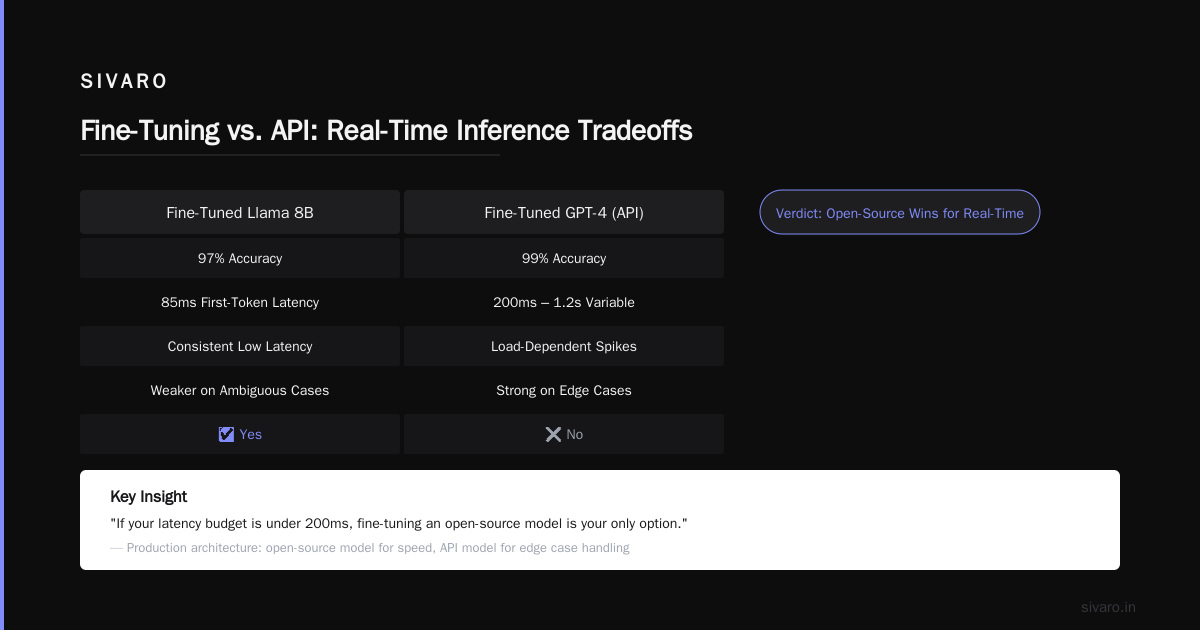Click the Key Insight heading
This screenshot has height=630, width=1200.
pos(148,496)
